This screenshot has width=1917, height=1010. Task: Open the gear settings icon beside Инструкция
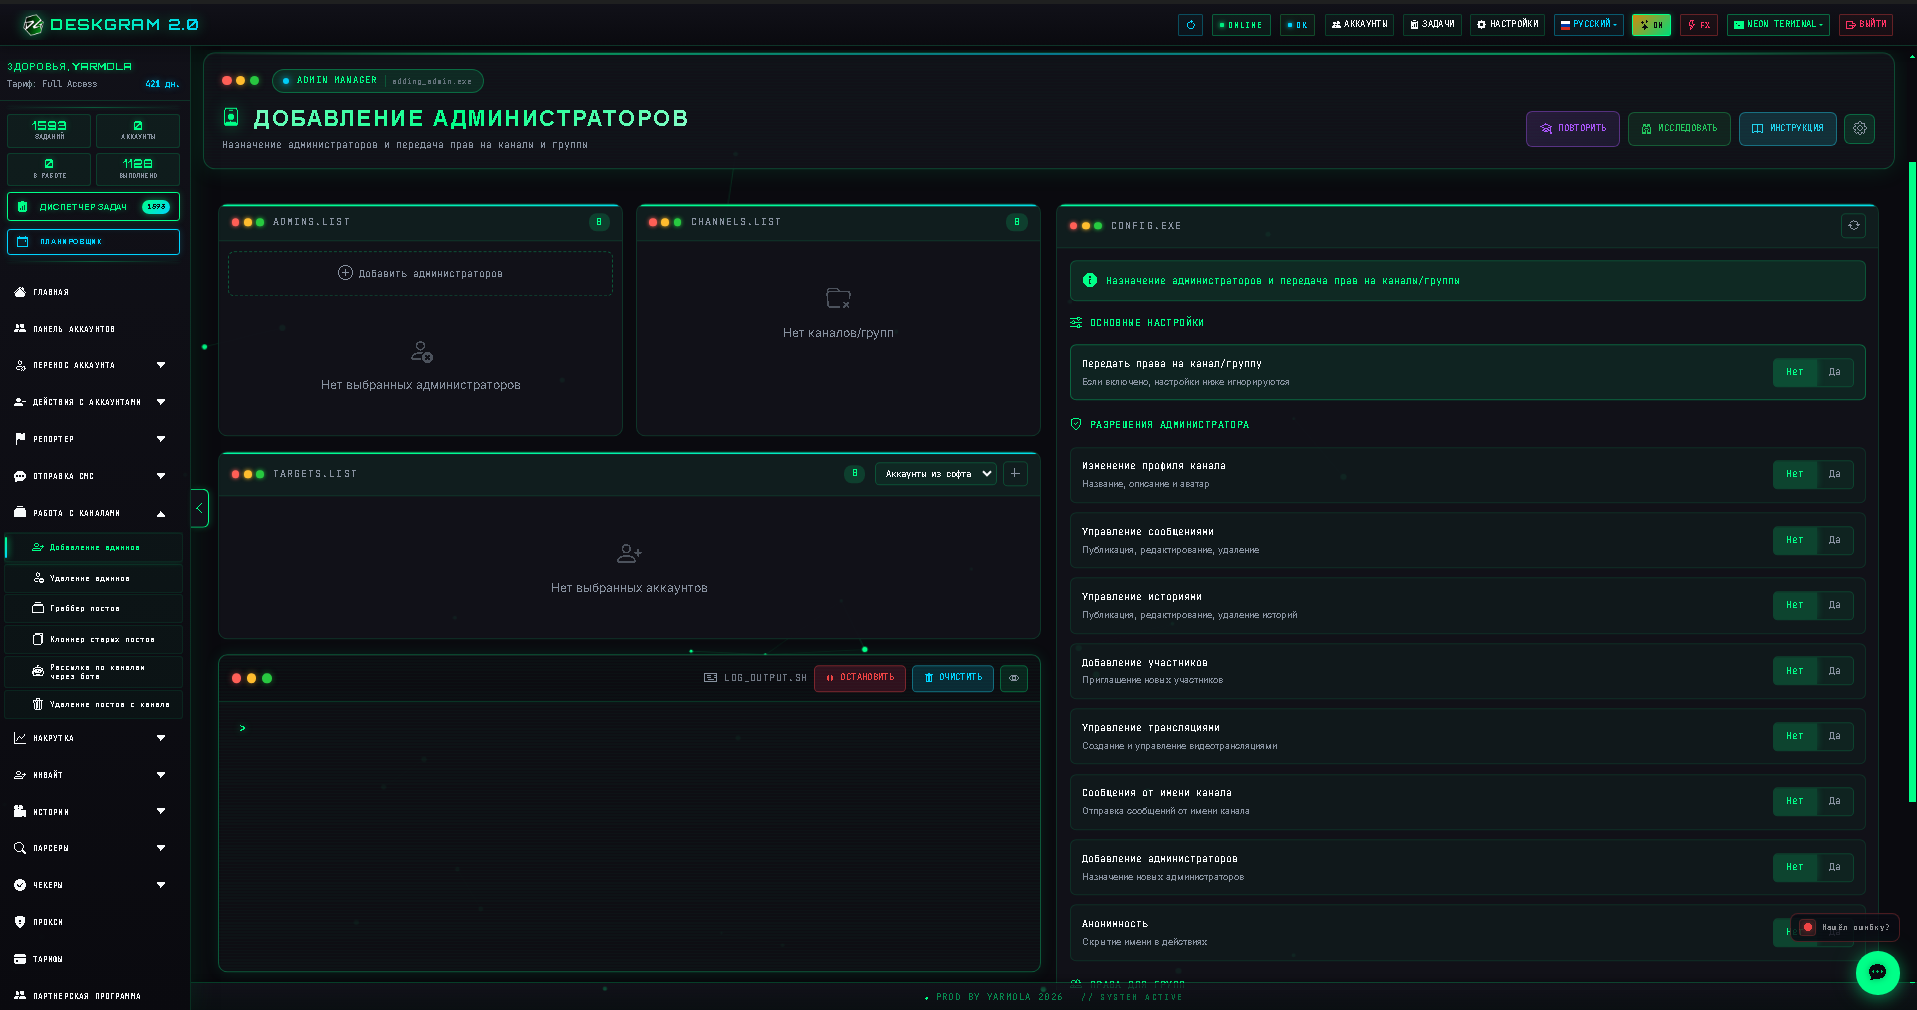[1859, 128]
